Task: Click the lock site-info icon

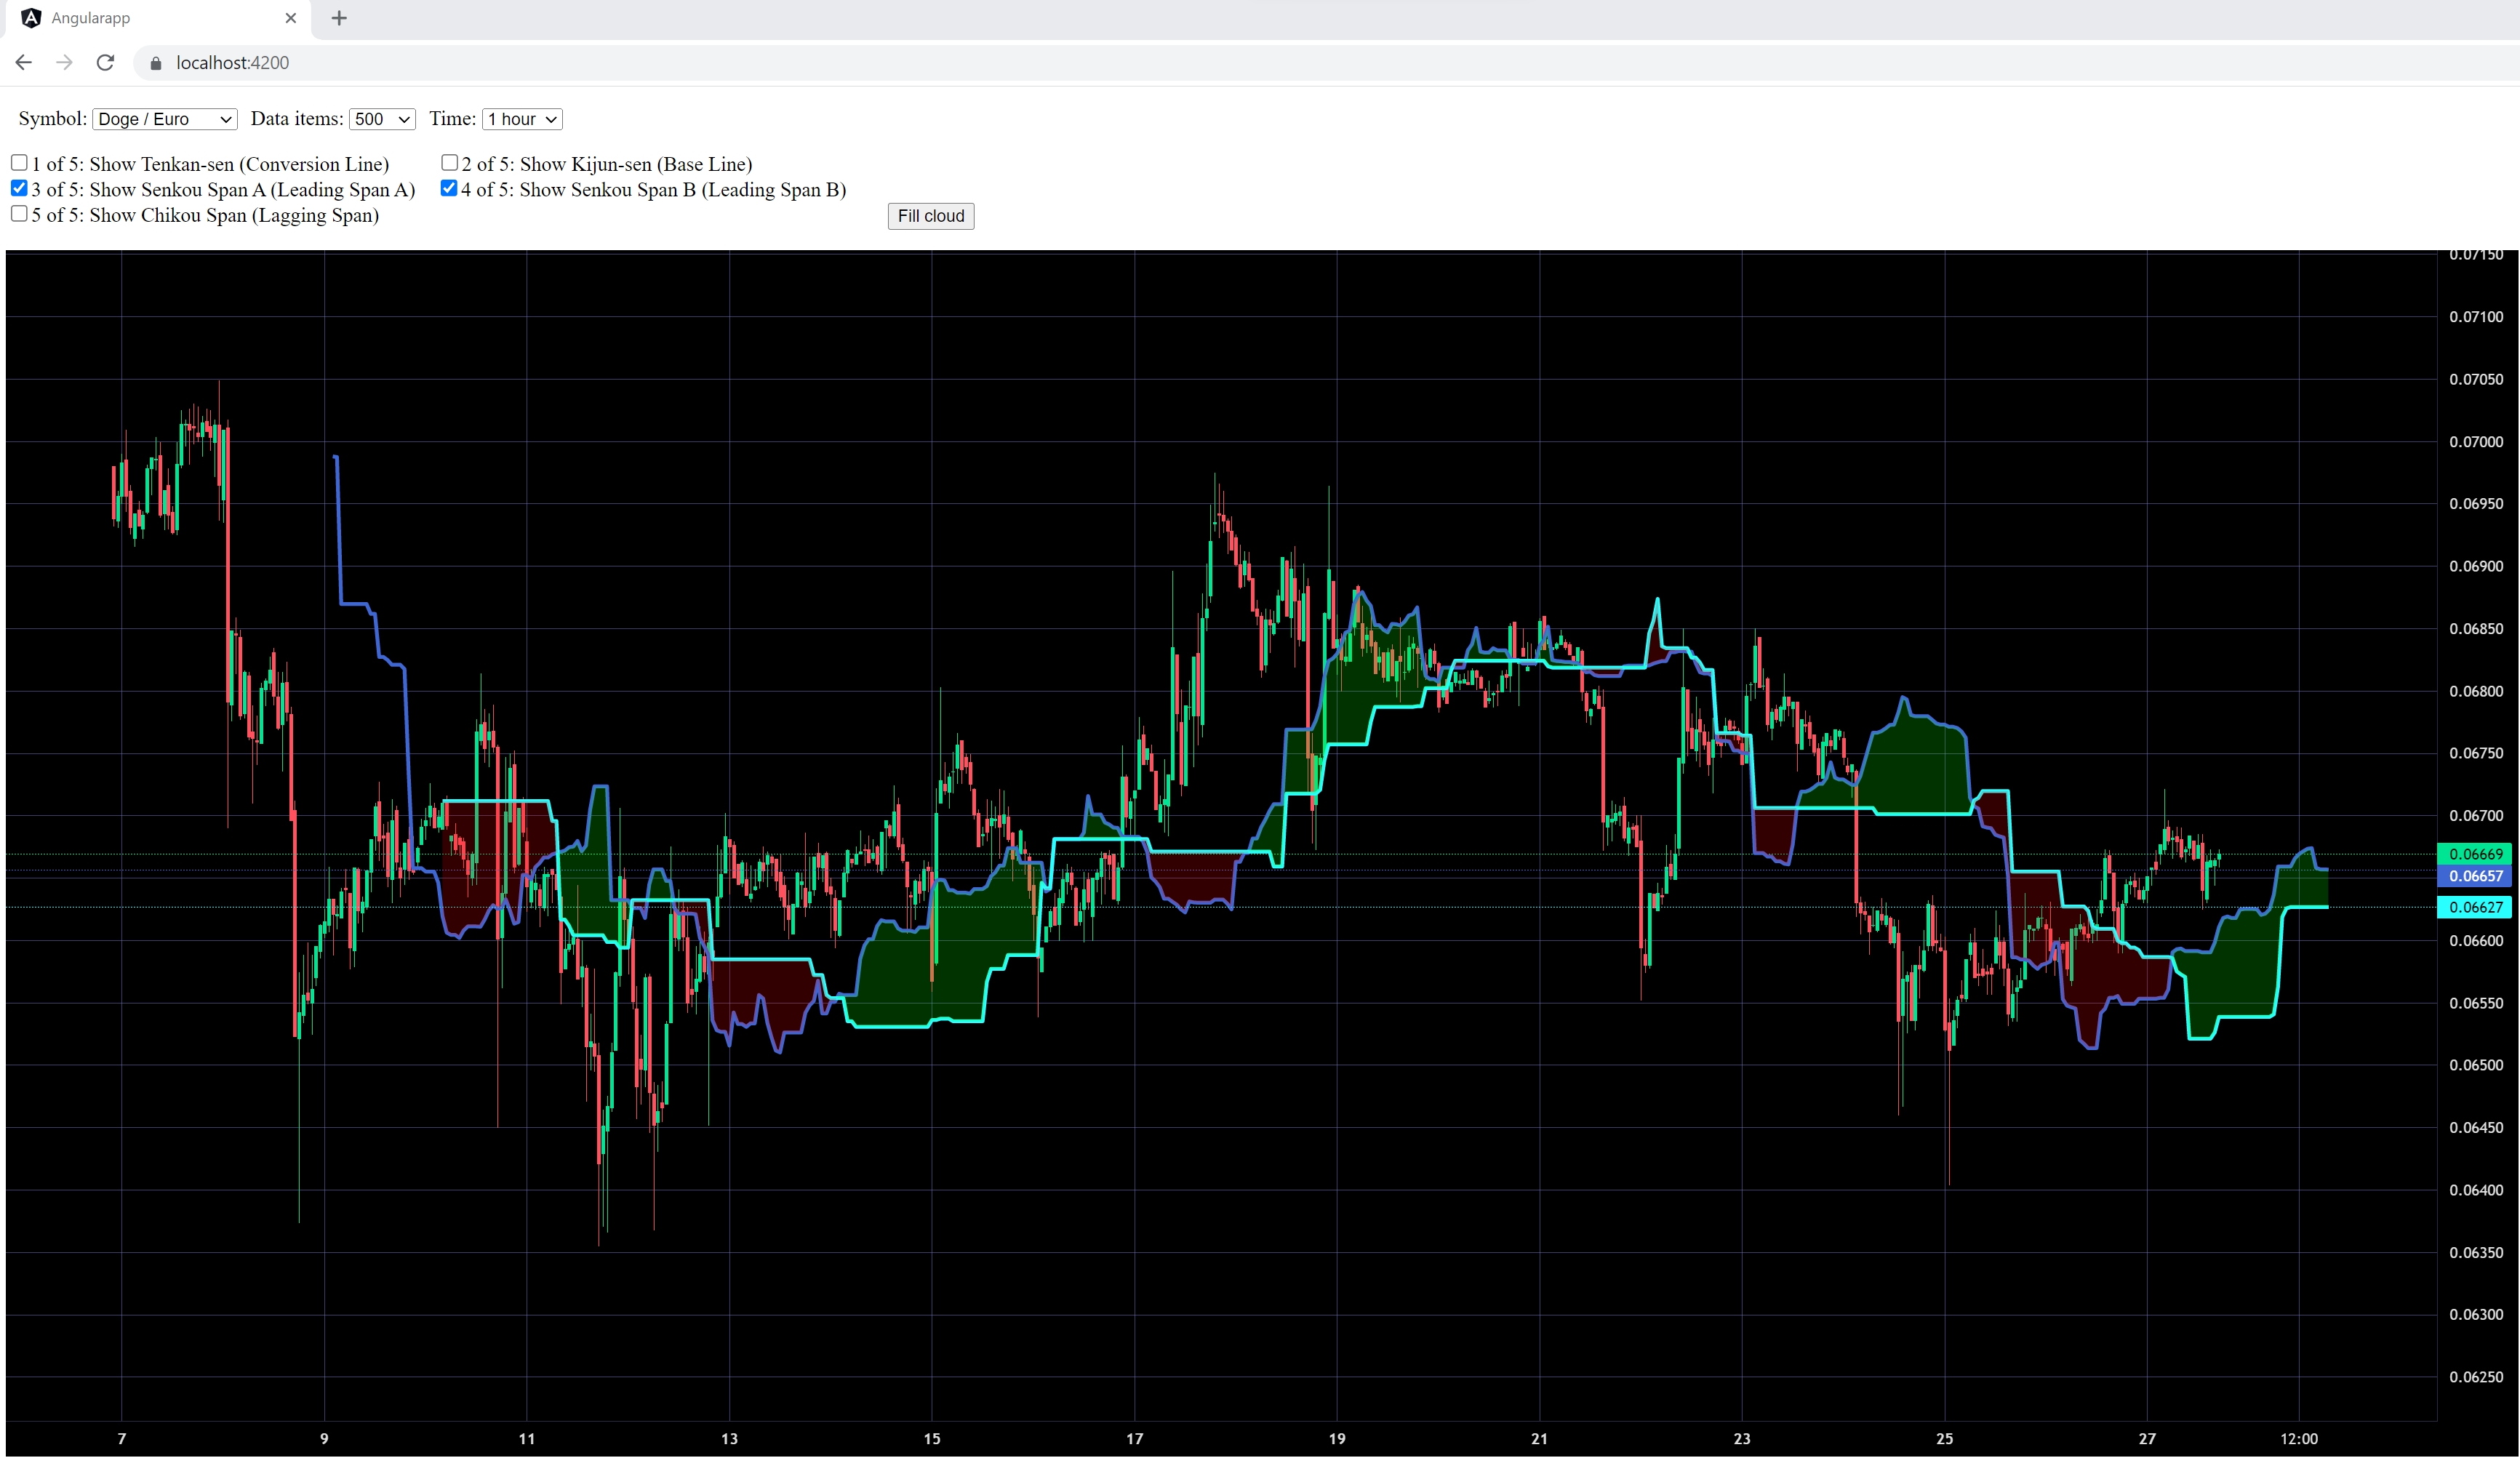Action: click(155, 63)
